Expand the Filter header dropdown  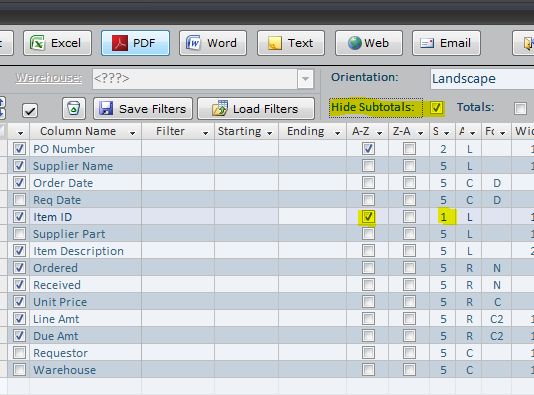pyautogui.click(x=205, y=133)
